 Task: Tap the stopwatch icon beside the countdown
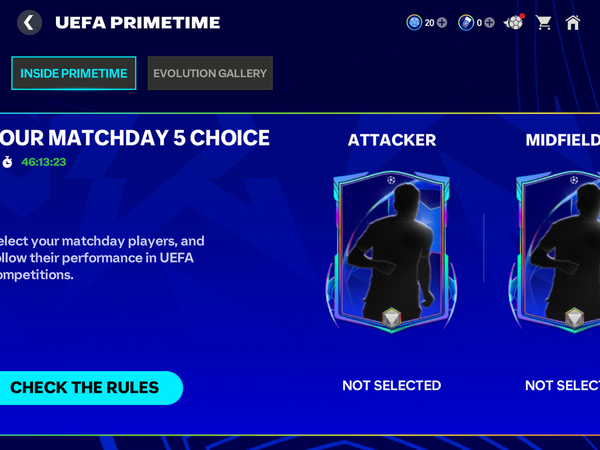point(8,161)
